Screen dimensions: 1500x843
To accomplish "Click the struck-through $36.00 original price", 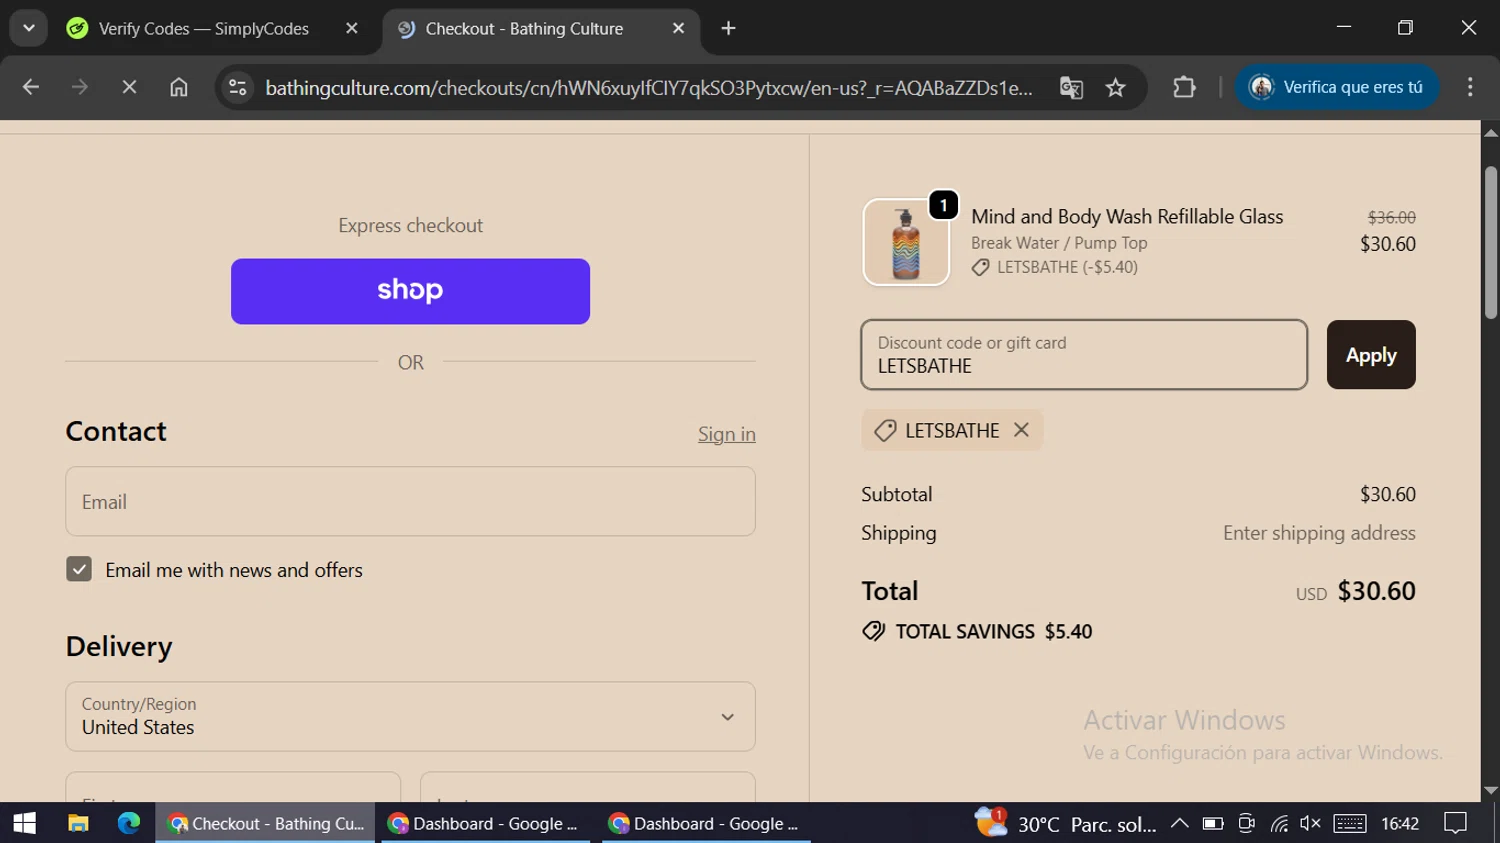I will [x=1391, y=217].
